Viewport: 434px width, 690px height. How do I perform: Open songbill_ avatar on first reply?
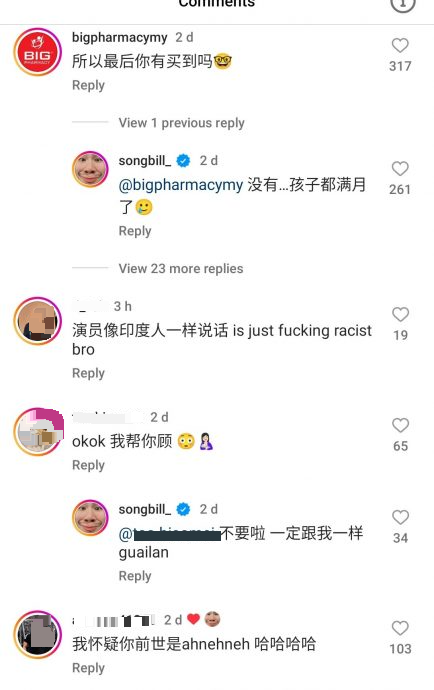click(90, 169)
